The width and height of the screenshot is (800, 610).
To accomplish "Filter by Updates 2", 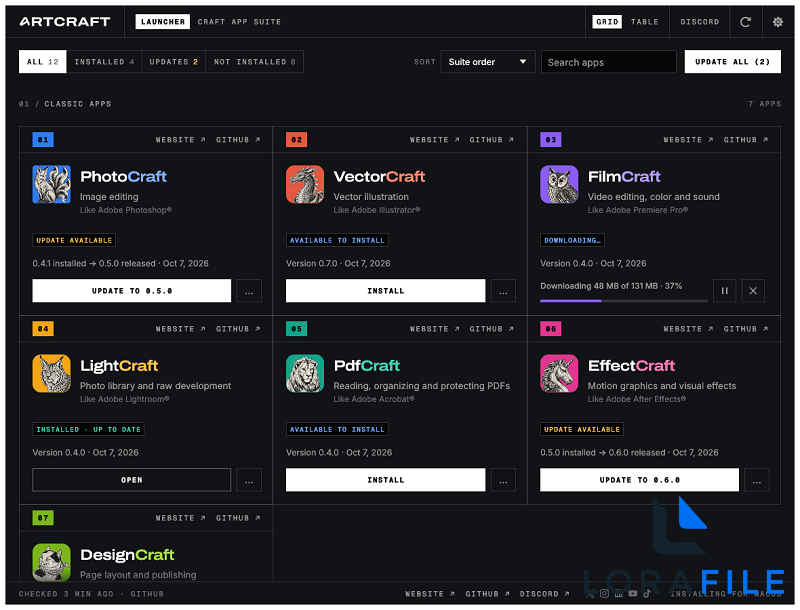I will pyautogui.click(x=173, y=62).
